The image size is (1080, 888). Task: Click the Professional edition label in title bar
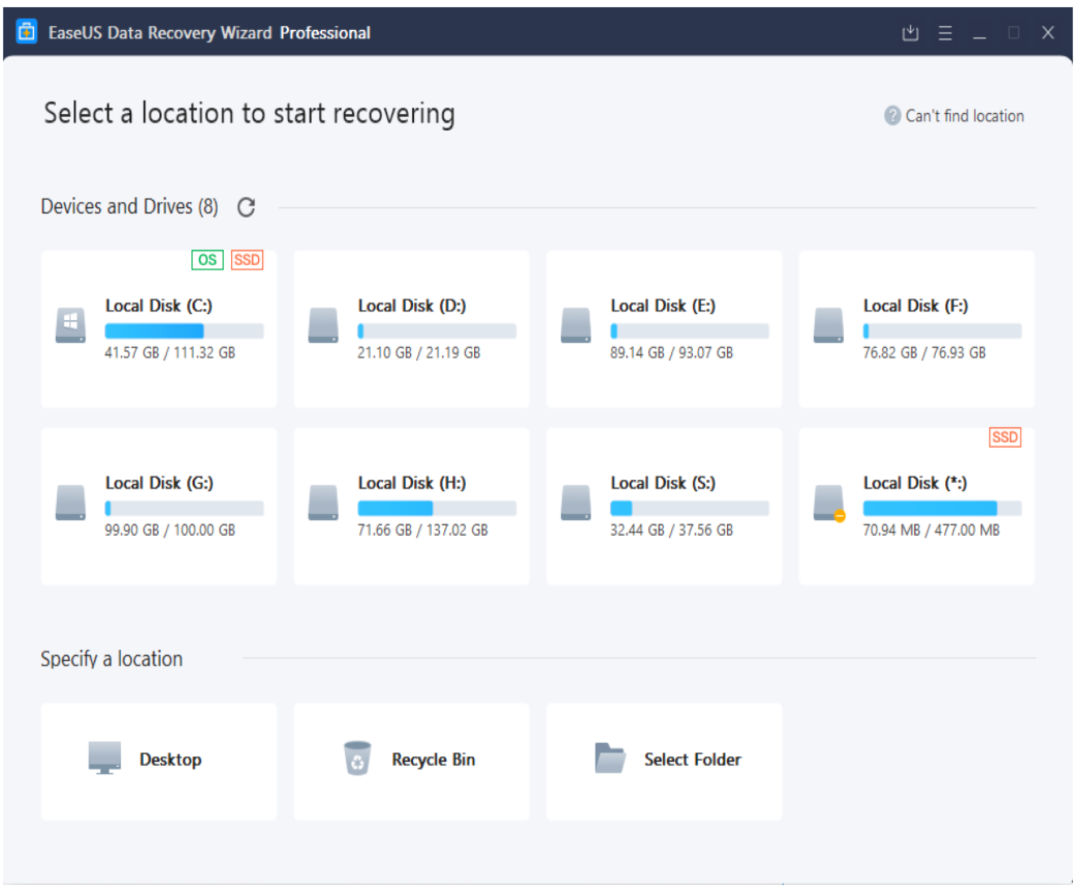pyautogui.click(x=325, y=33)
